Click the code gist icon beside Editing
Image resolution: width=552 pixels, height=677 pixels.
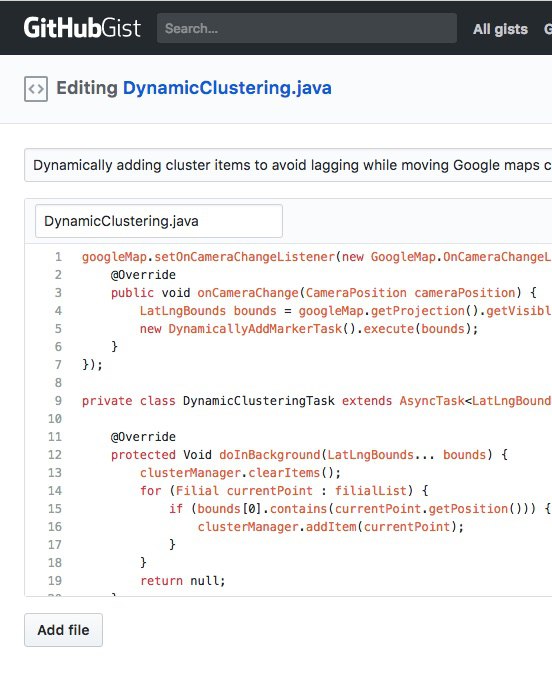36,89
